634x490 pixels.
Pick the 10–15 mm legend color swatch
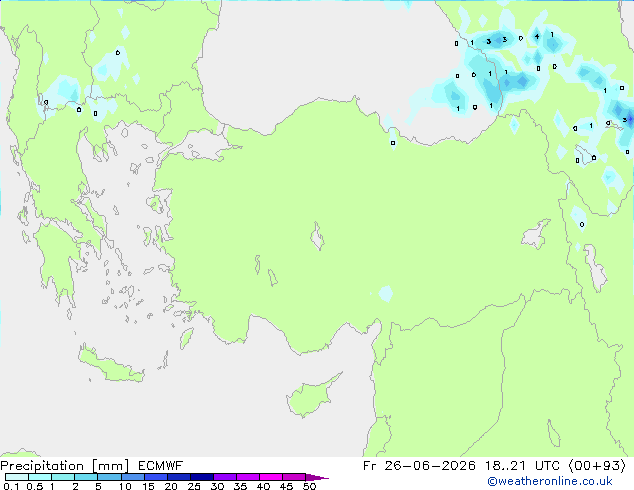132,477
